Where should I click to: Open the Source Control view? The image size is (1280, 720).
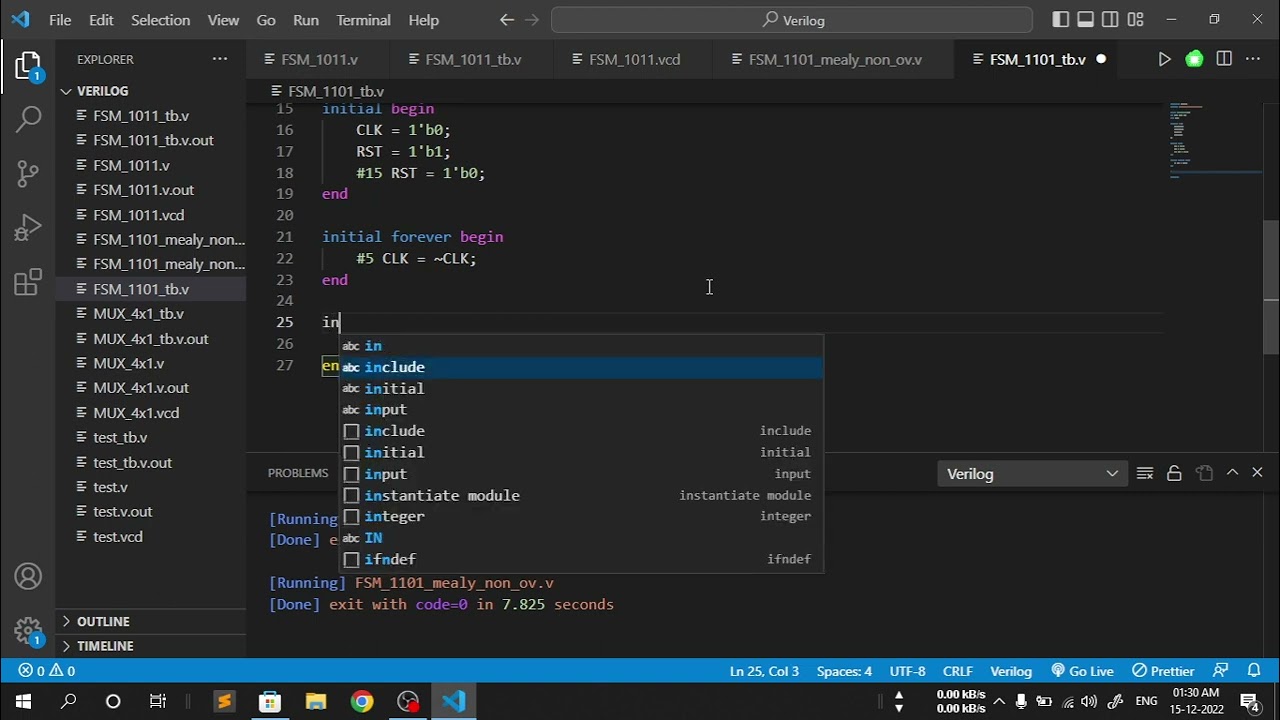tap(28, 173)
